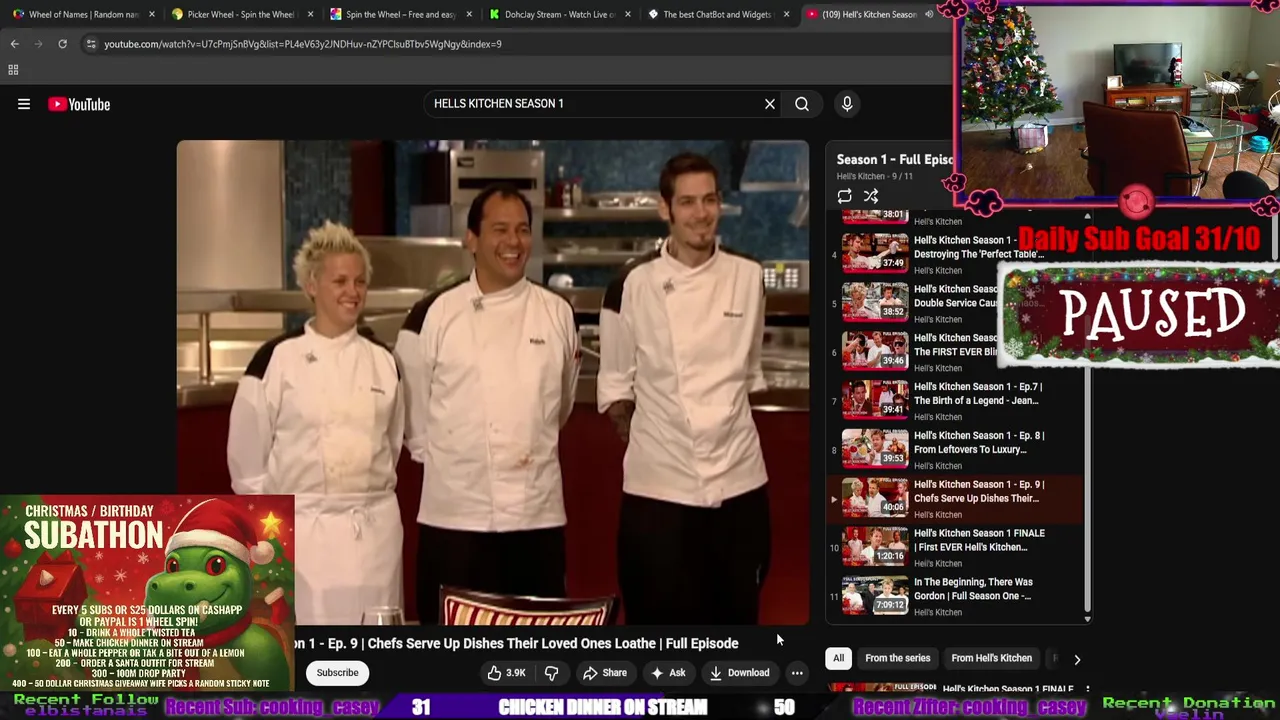Play Season 1 FINALE from the playlist
The height and width of the screenshot is (720, 1280).
(x=979, y=540)
